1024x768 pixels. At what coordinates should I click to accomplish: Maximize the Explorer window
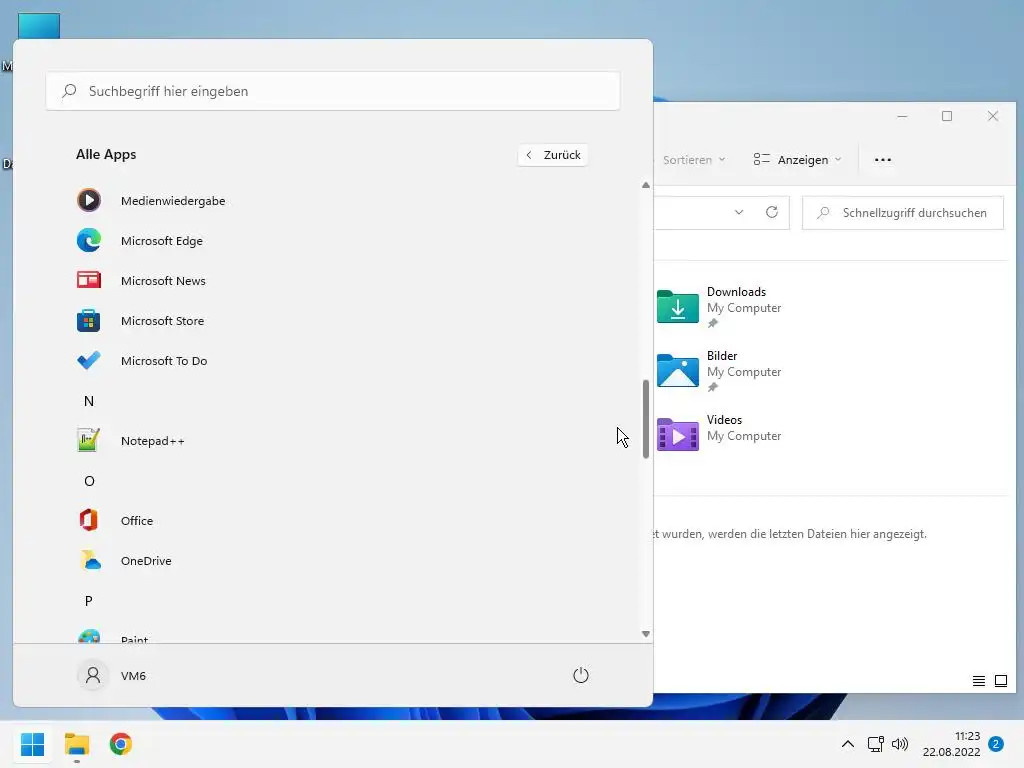(947, 116)
